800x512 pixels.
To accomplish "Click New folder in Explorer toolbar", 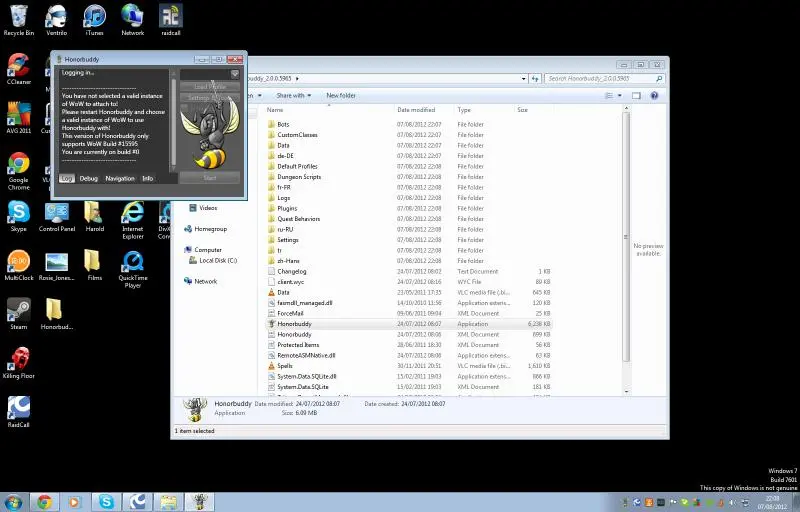I will click(341, 95).
